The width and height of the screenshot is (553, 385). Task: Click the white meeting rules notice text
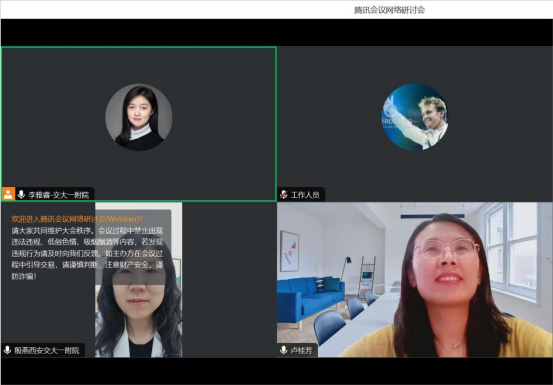(87, 253)
